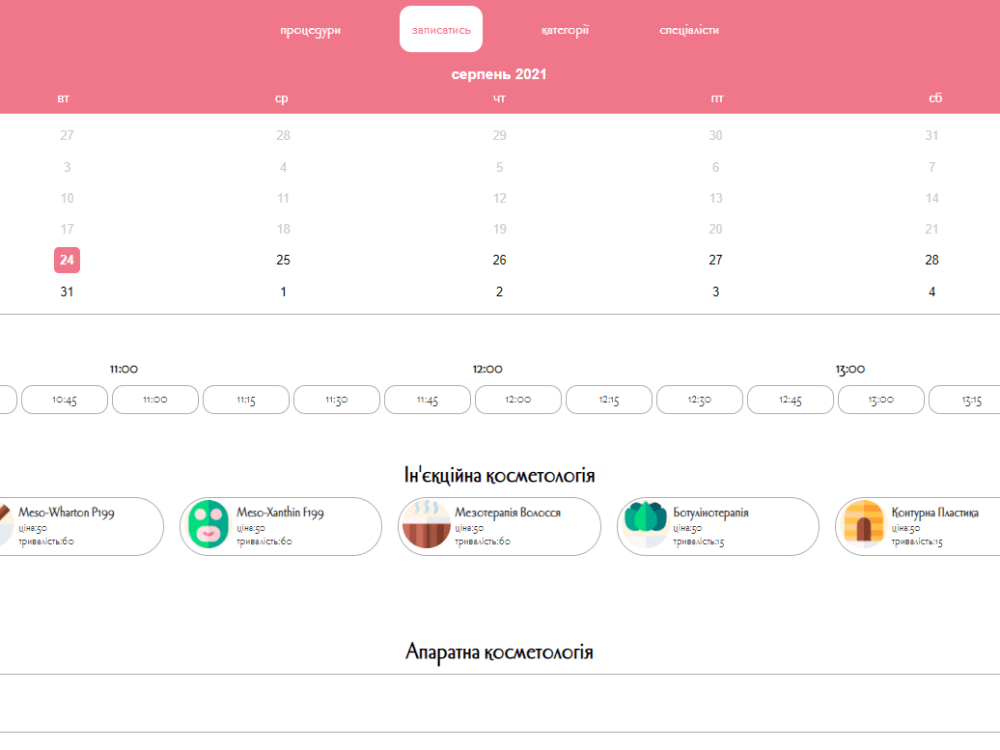Click the Апаратна косметологія category heading
The width and height of the screenshot is (1000, 750).
[499, 652]
